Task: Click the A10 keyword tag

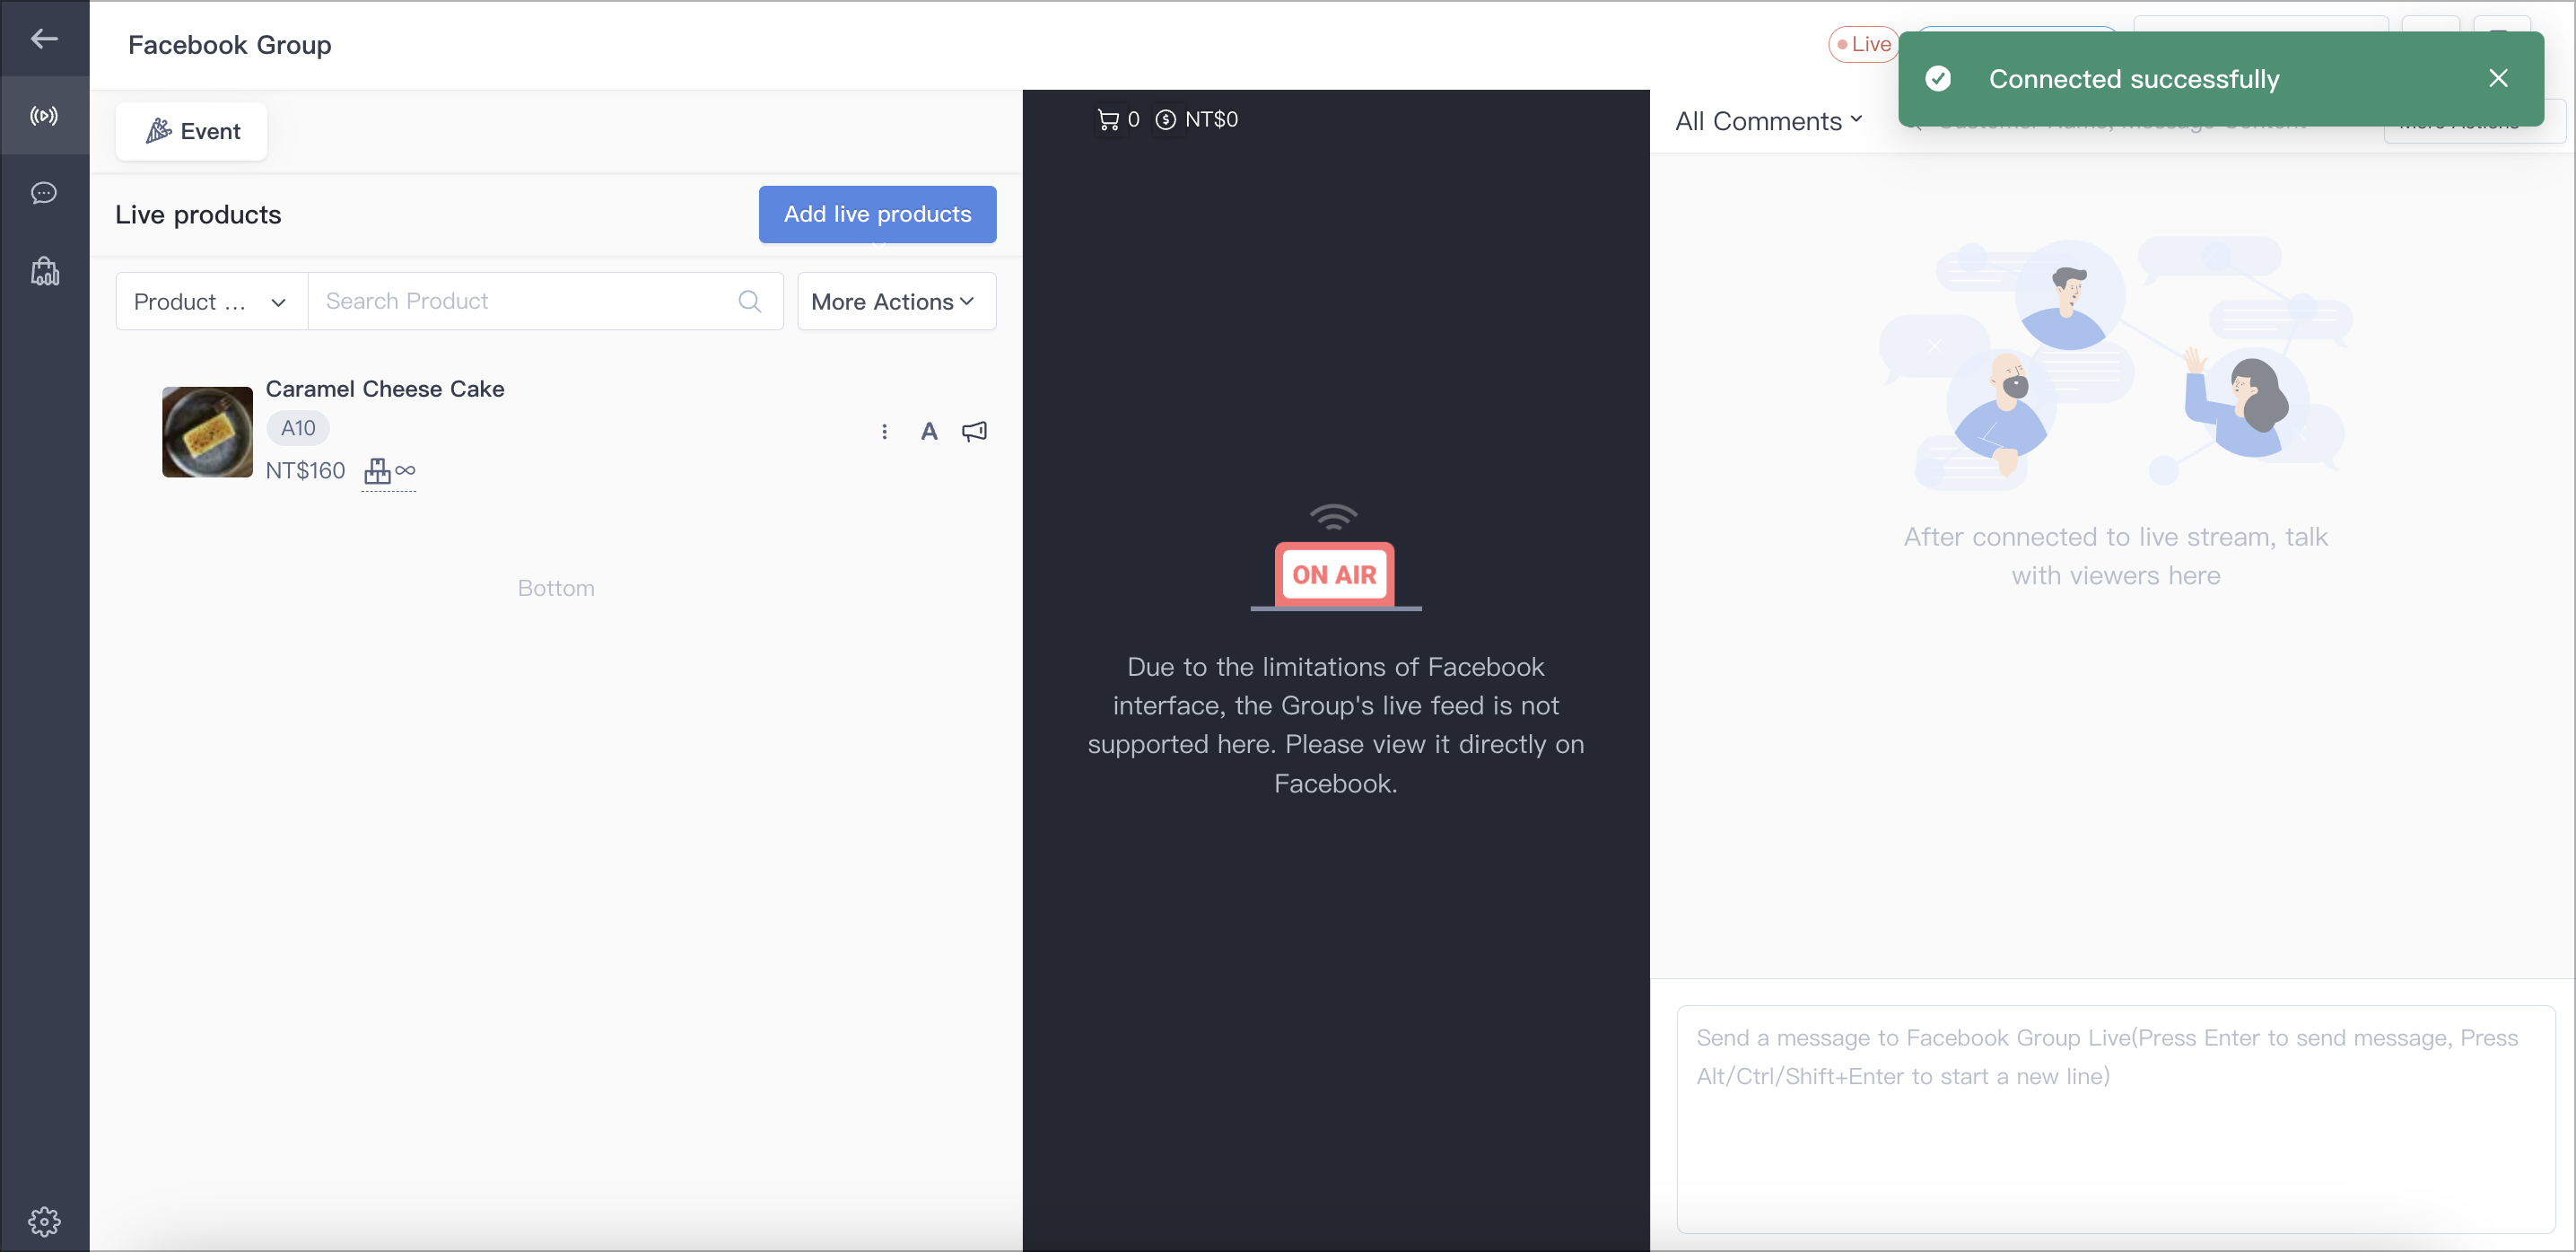Action: tap(298, 428)
